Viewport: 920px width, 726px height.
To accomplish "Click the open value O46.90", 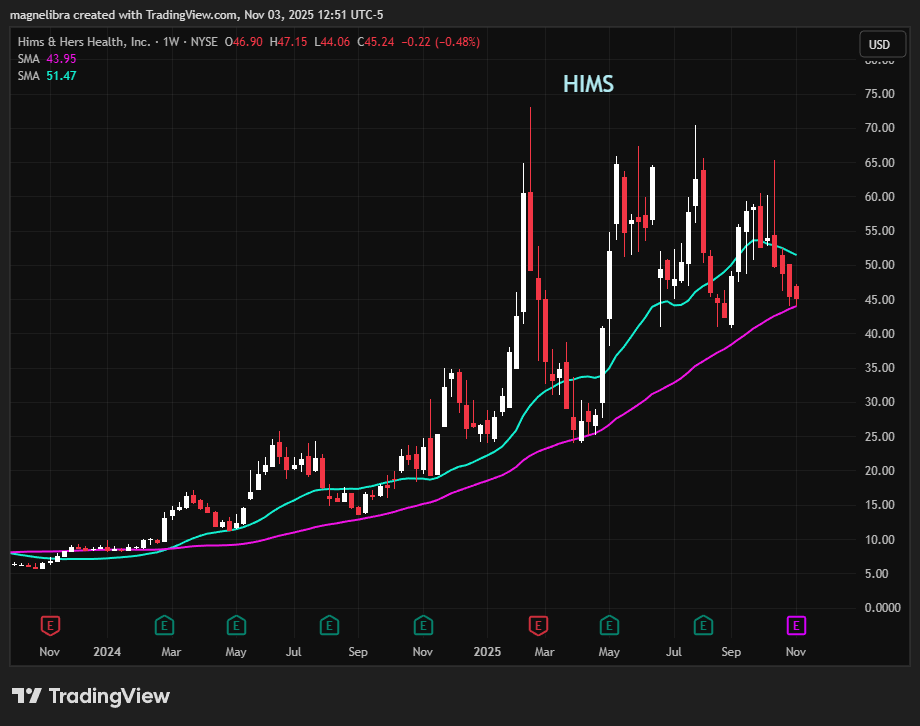I will pos(243,42).
